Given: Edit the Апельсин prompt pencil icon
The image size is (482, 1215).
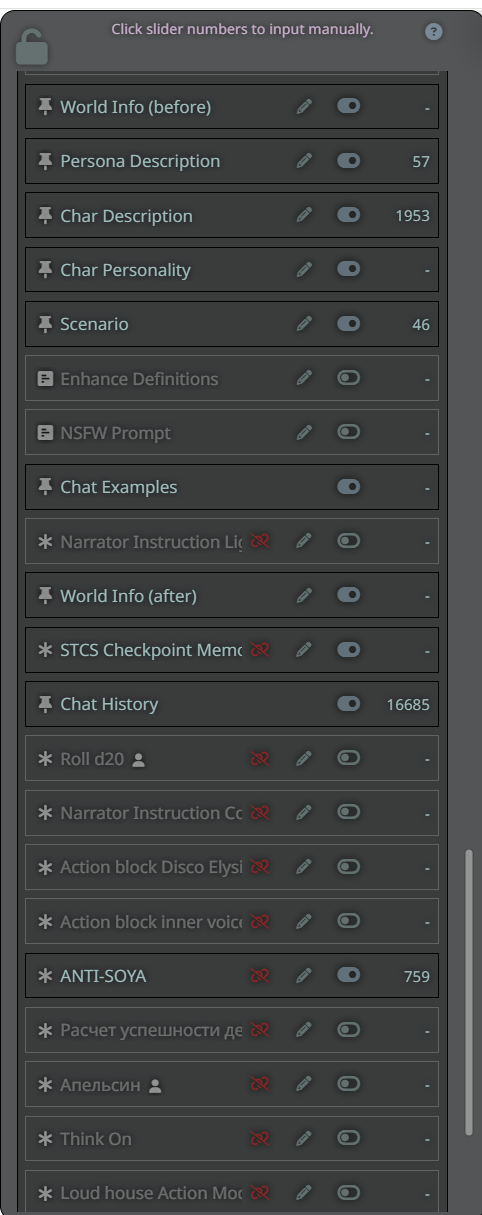Looking at the screenshot, I should click(304, 1084).
